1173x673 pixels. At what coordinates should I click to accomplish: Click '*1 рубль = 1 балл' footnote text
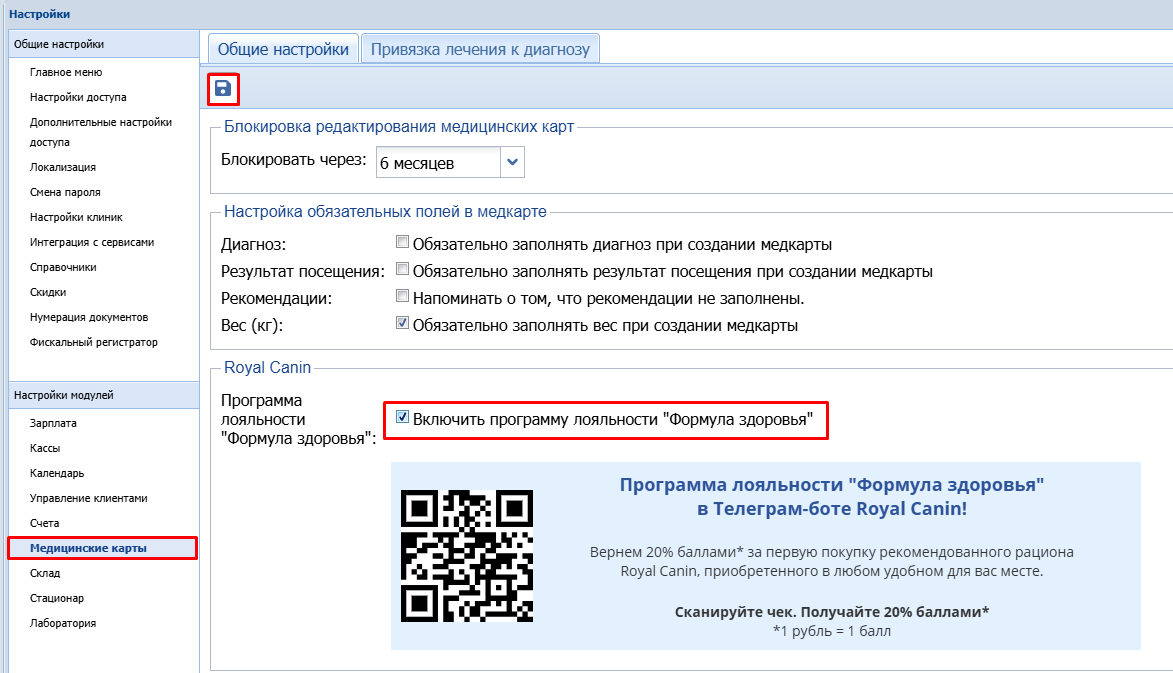point(832,631)
